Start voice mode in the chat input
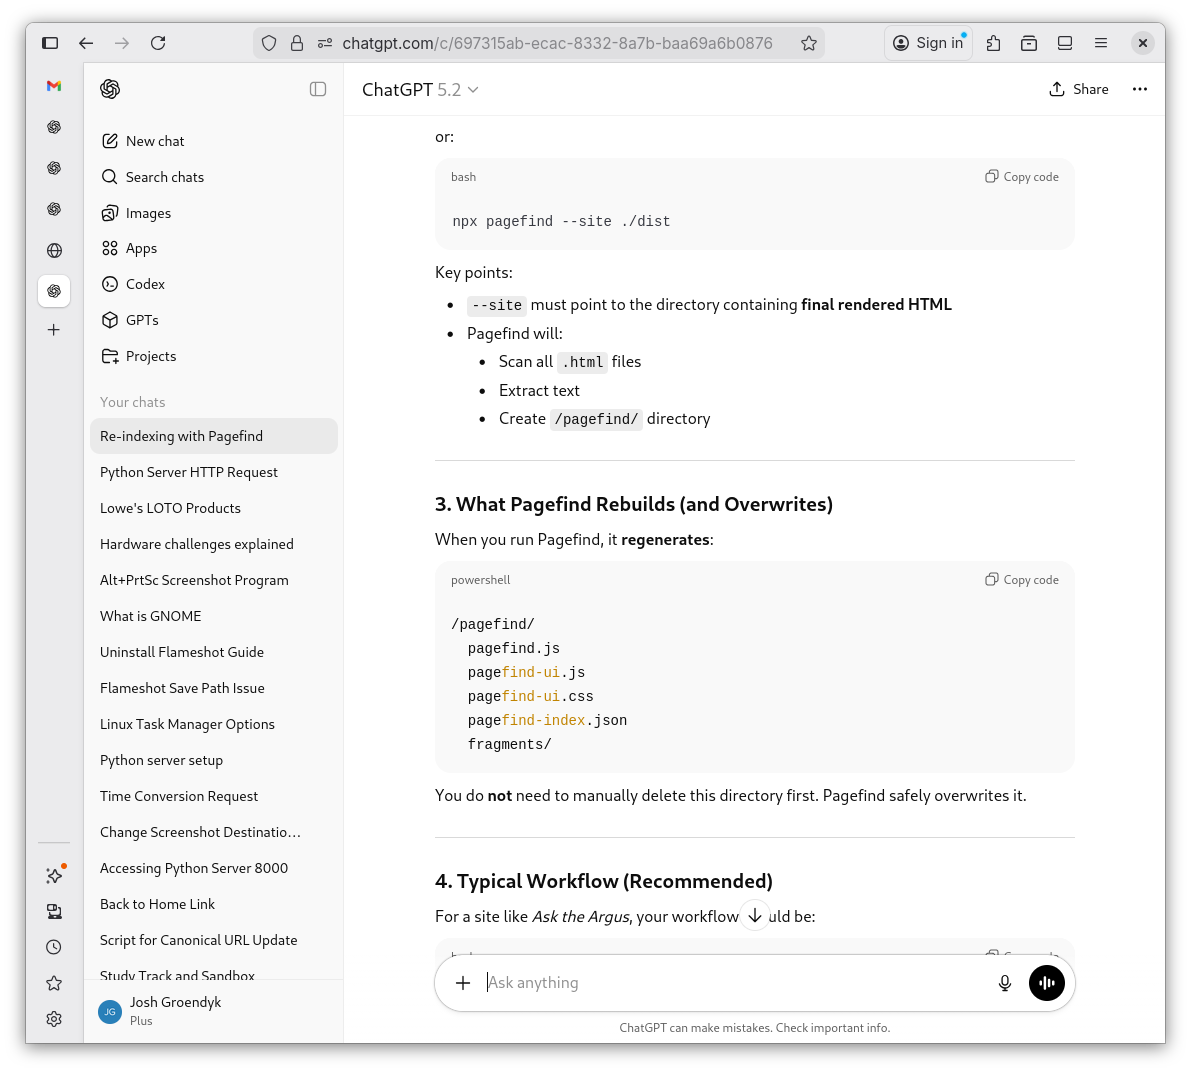 (1046, 983)
